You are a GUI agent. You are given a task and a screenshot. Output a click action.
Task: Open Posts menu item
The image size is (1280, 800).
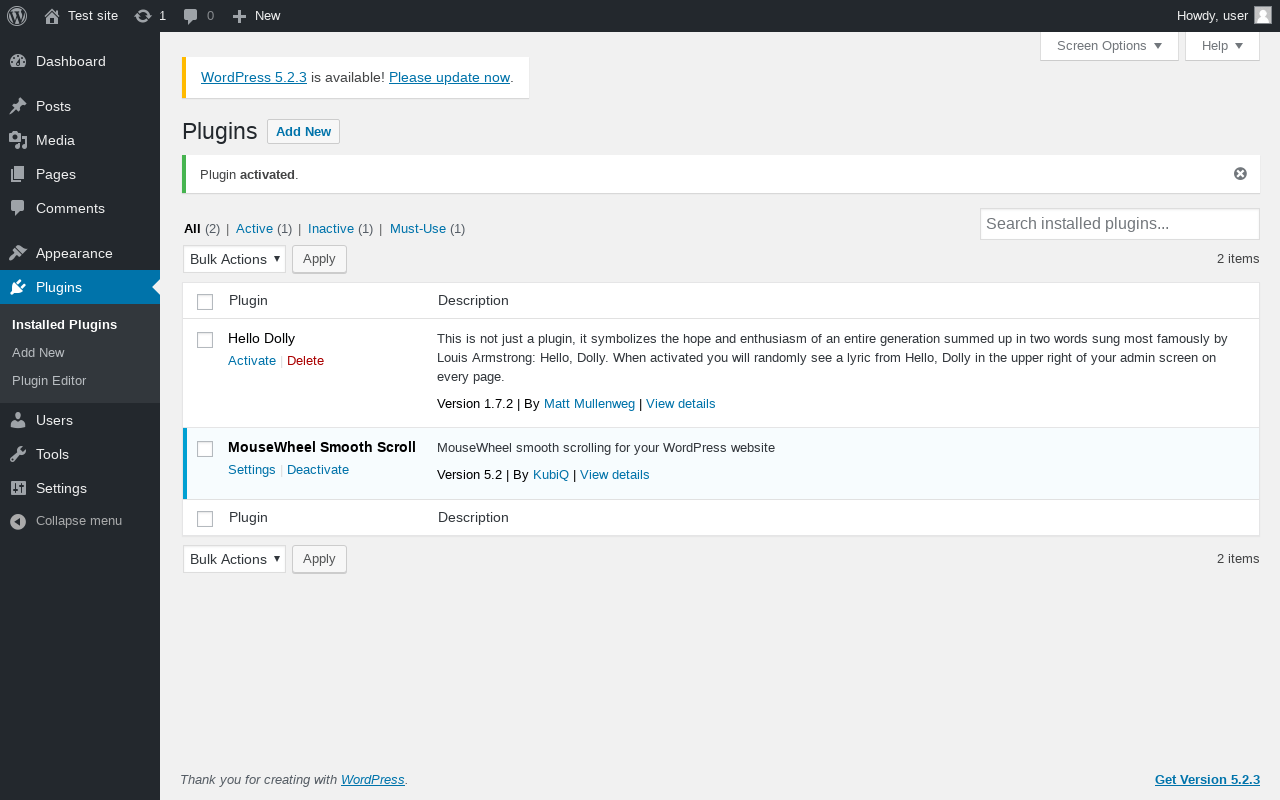pos(80,106)
